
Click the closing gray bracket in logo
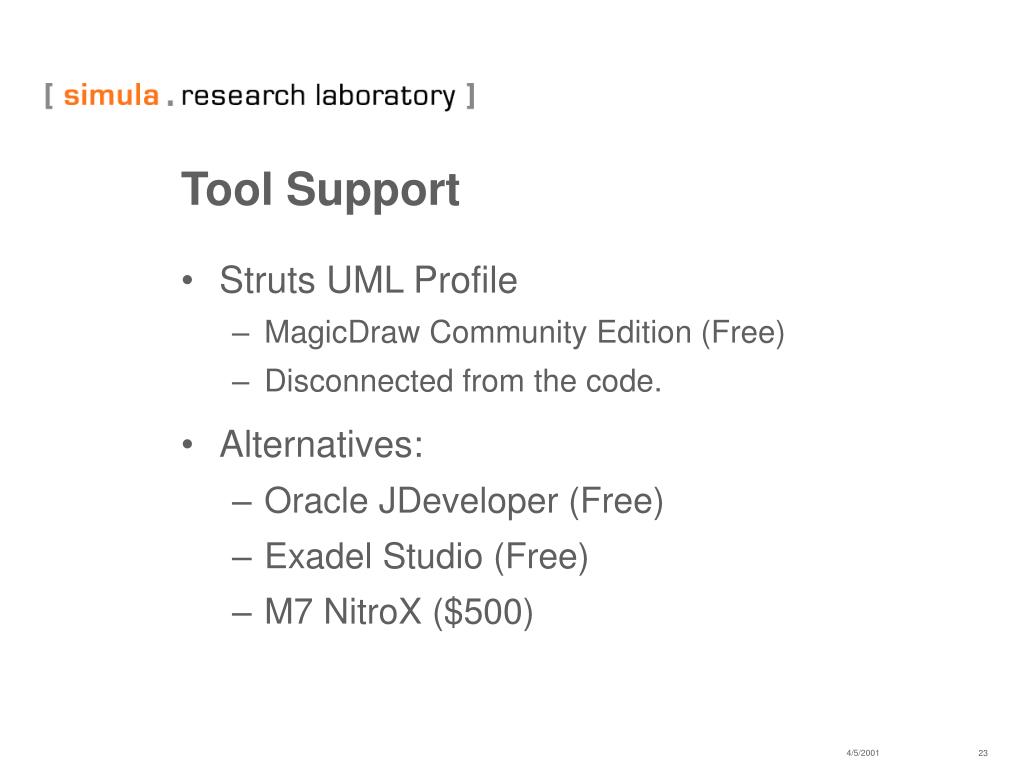[x=470, y=96]
